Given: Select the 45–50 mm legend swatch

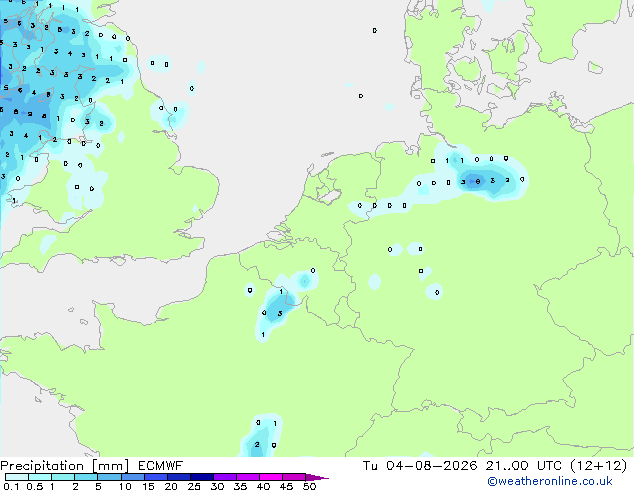Looking at the screenshot, I should point(294,477).
